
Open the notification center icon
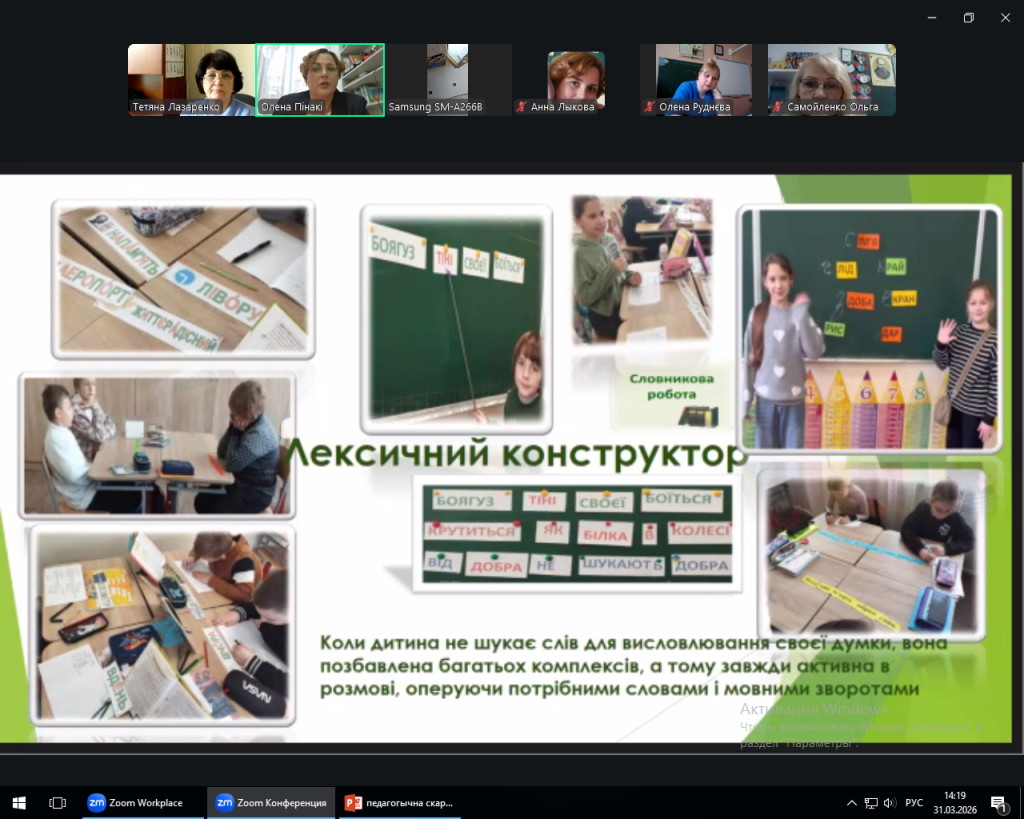(997, 802)
